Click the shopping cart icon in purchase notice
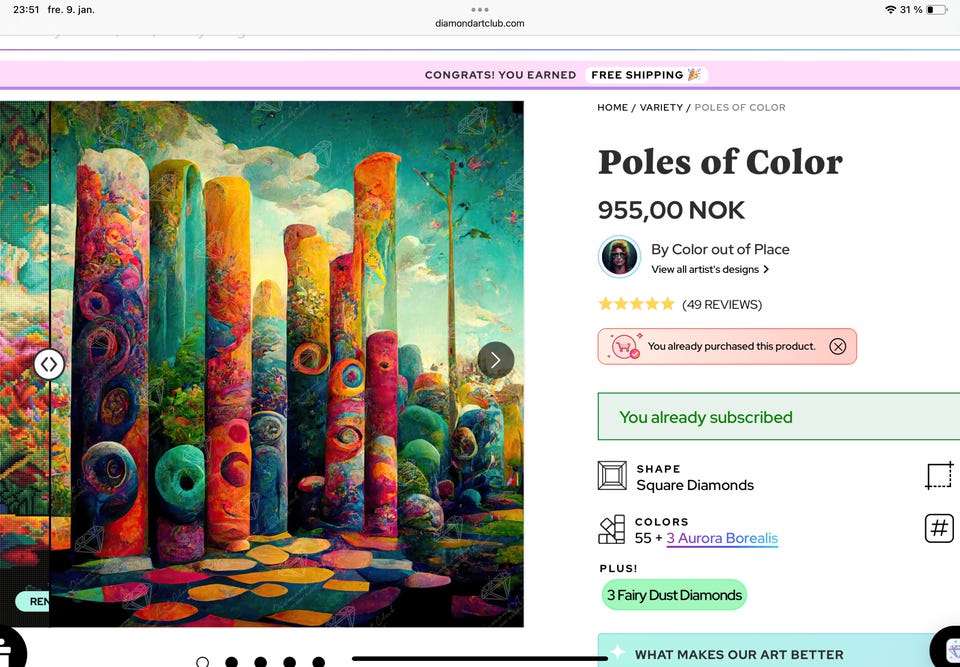This screenshot has width=960, height=667. (624, 347)
